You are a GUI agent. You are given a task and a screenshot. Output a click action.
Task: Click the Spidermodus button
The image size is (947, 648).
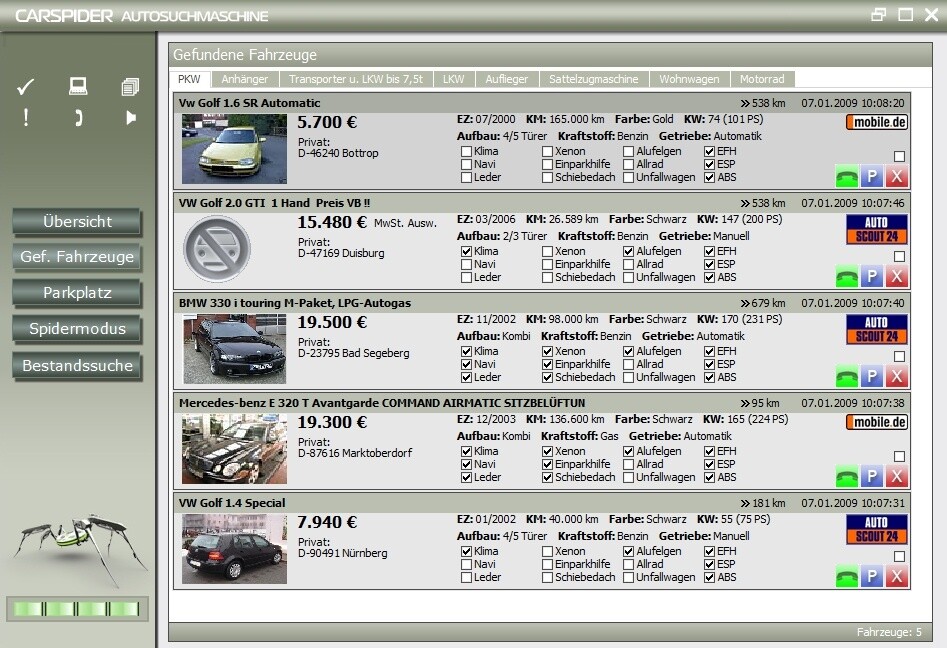click(77, 329)
